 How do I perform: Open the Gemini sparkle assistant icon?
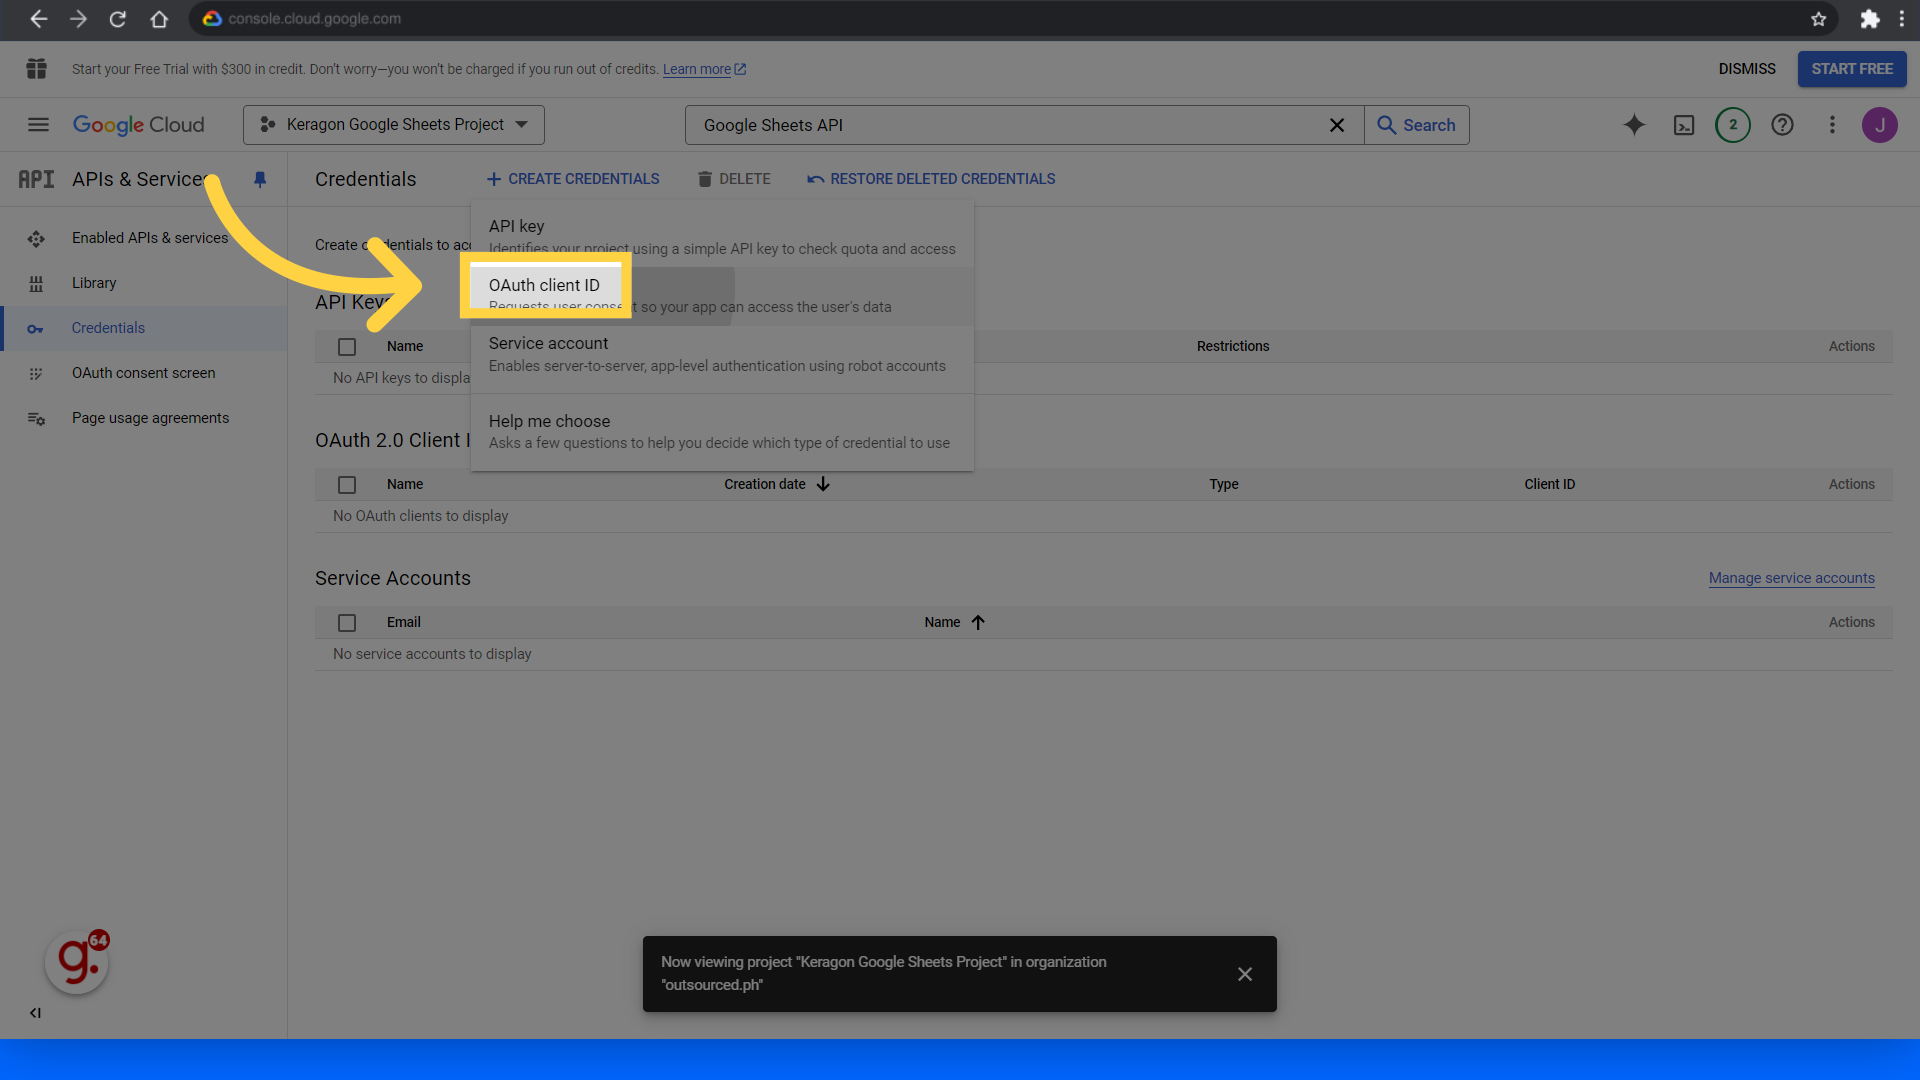[1634, 125]
